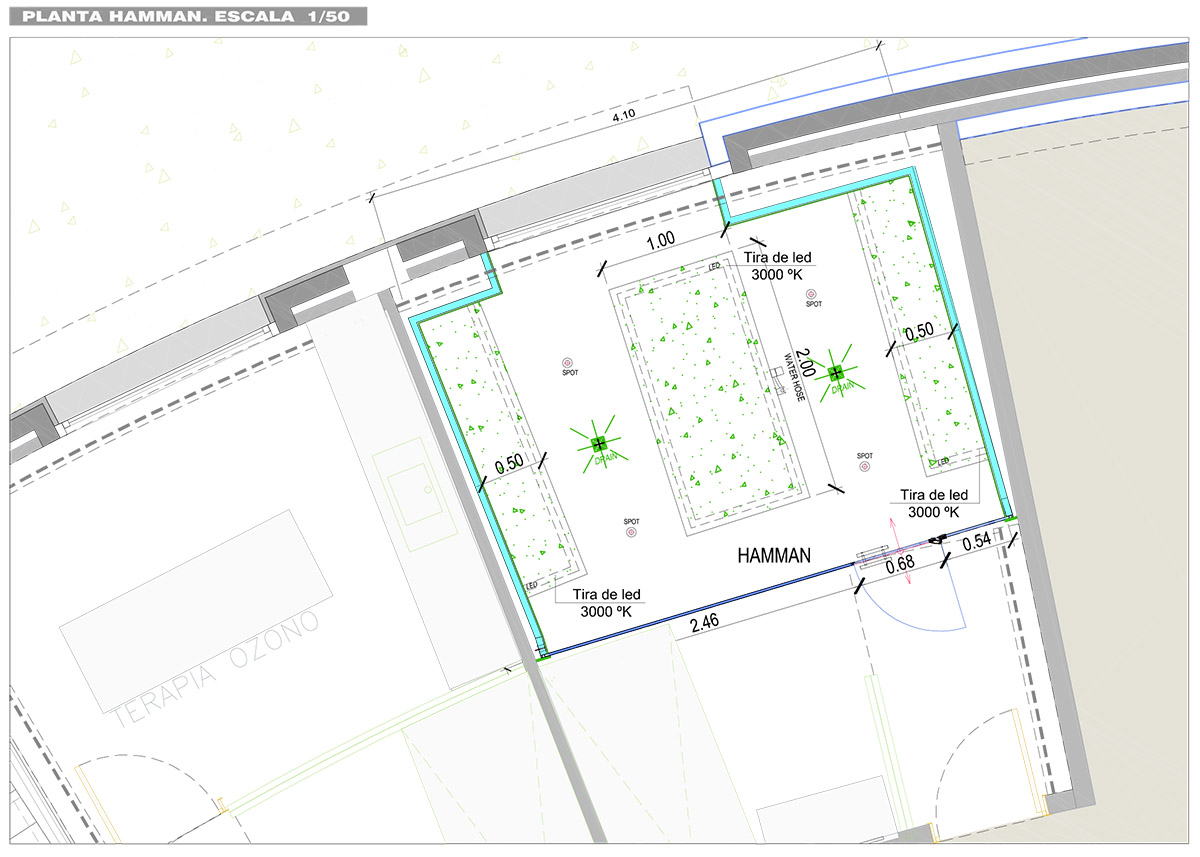
Task: Select the HAMMAN room label
Action: click(x=775, y=554)
